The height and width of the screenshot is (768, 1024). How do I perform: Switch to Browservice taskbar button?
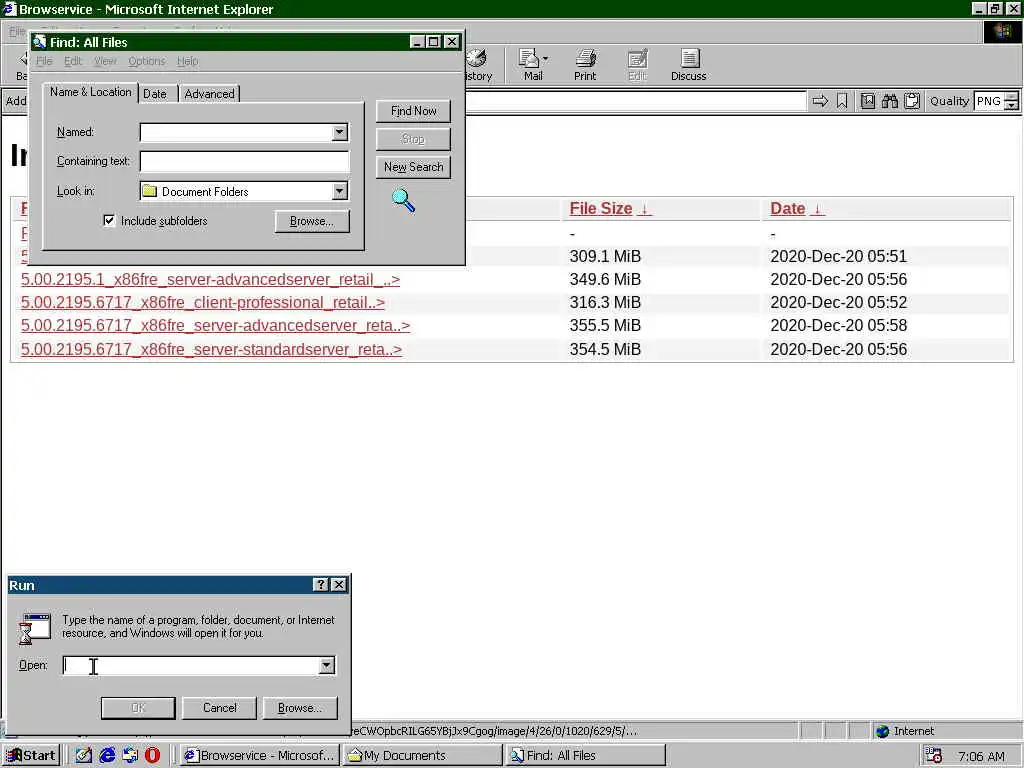(259, 755)
